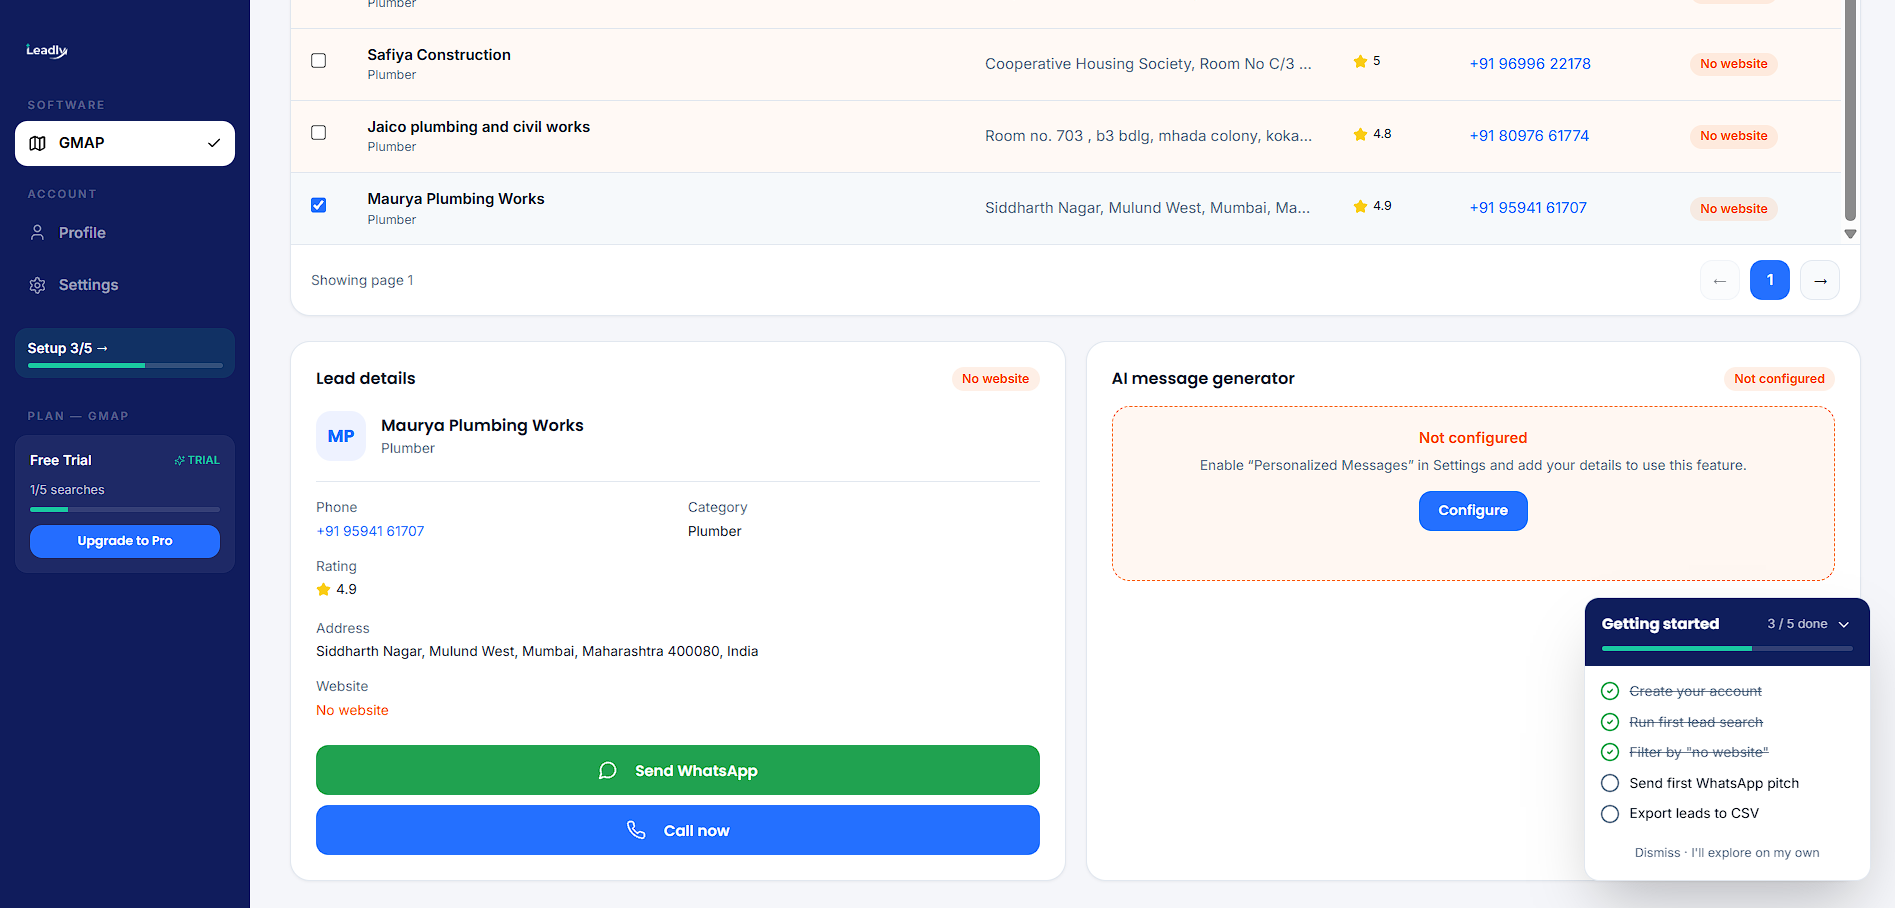Screen dimensions: 1895x908
Task: Uncheck the Maurya Plumbing Works checkbox
Action: pos(319,205)
